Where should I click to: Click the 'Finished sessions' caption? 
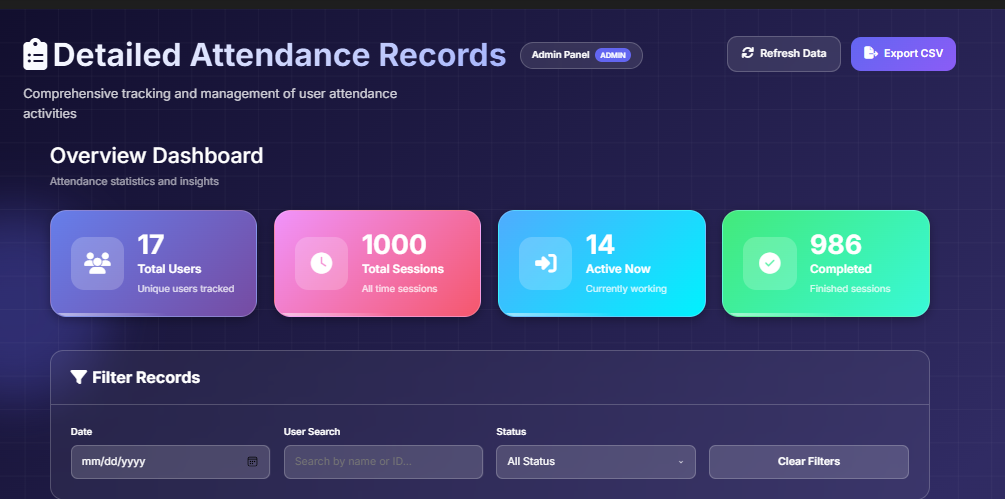click(x=850, y=289)
